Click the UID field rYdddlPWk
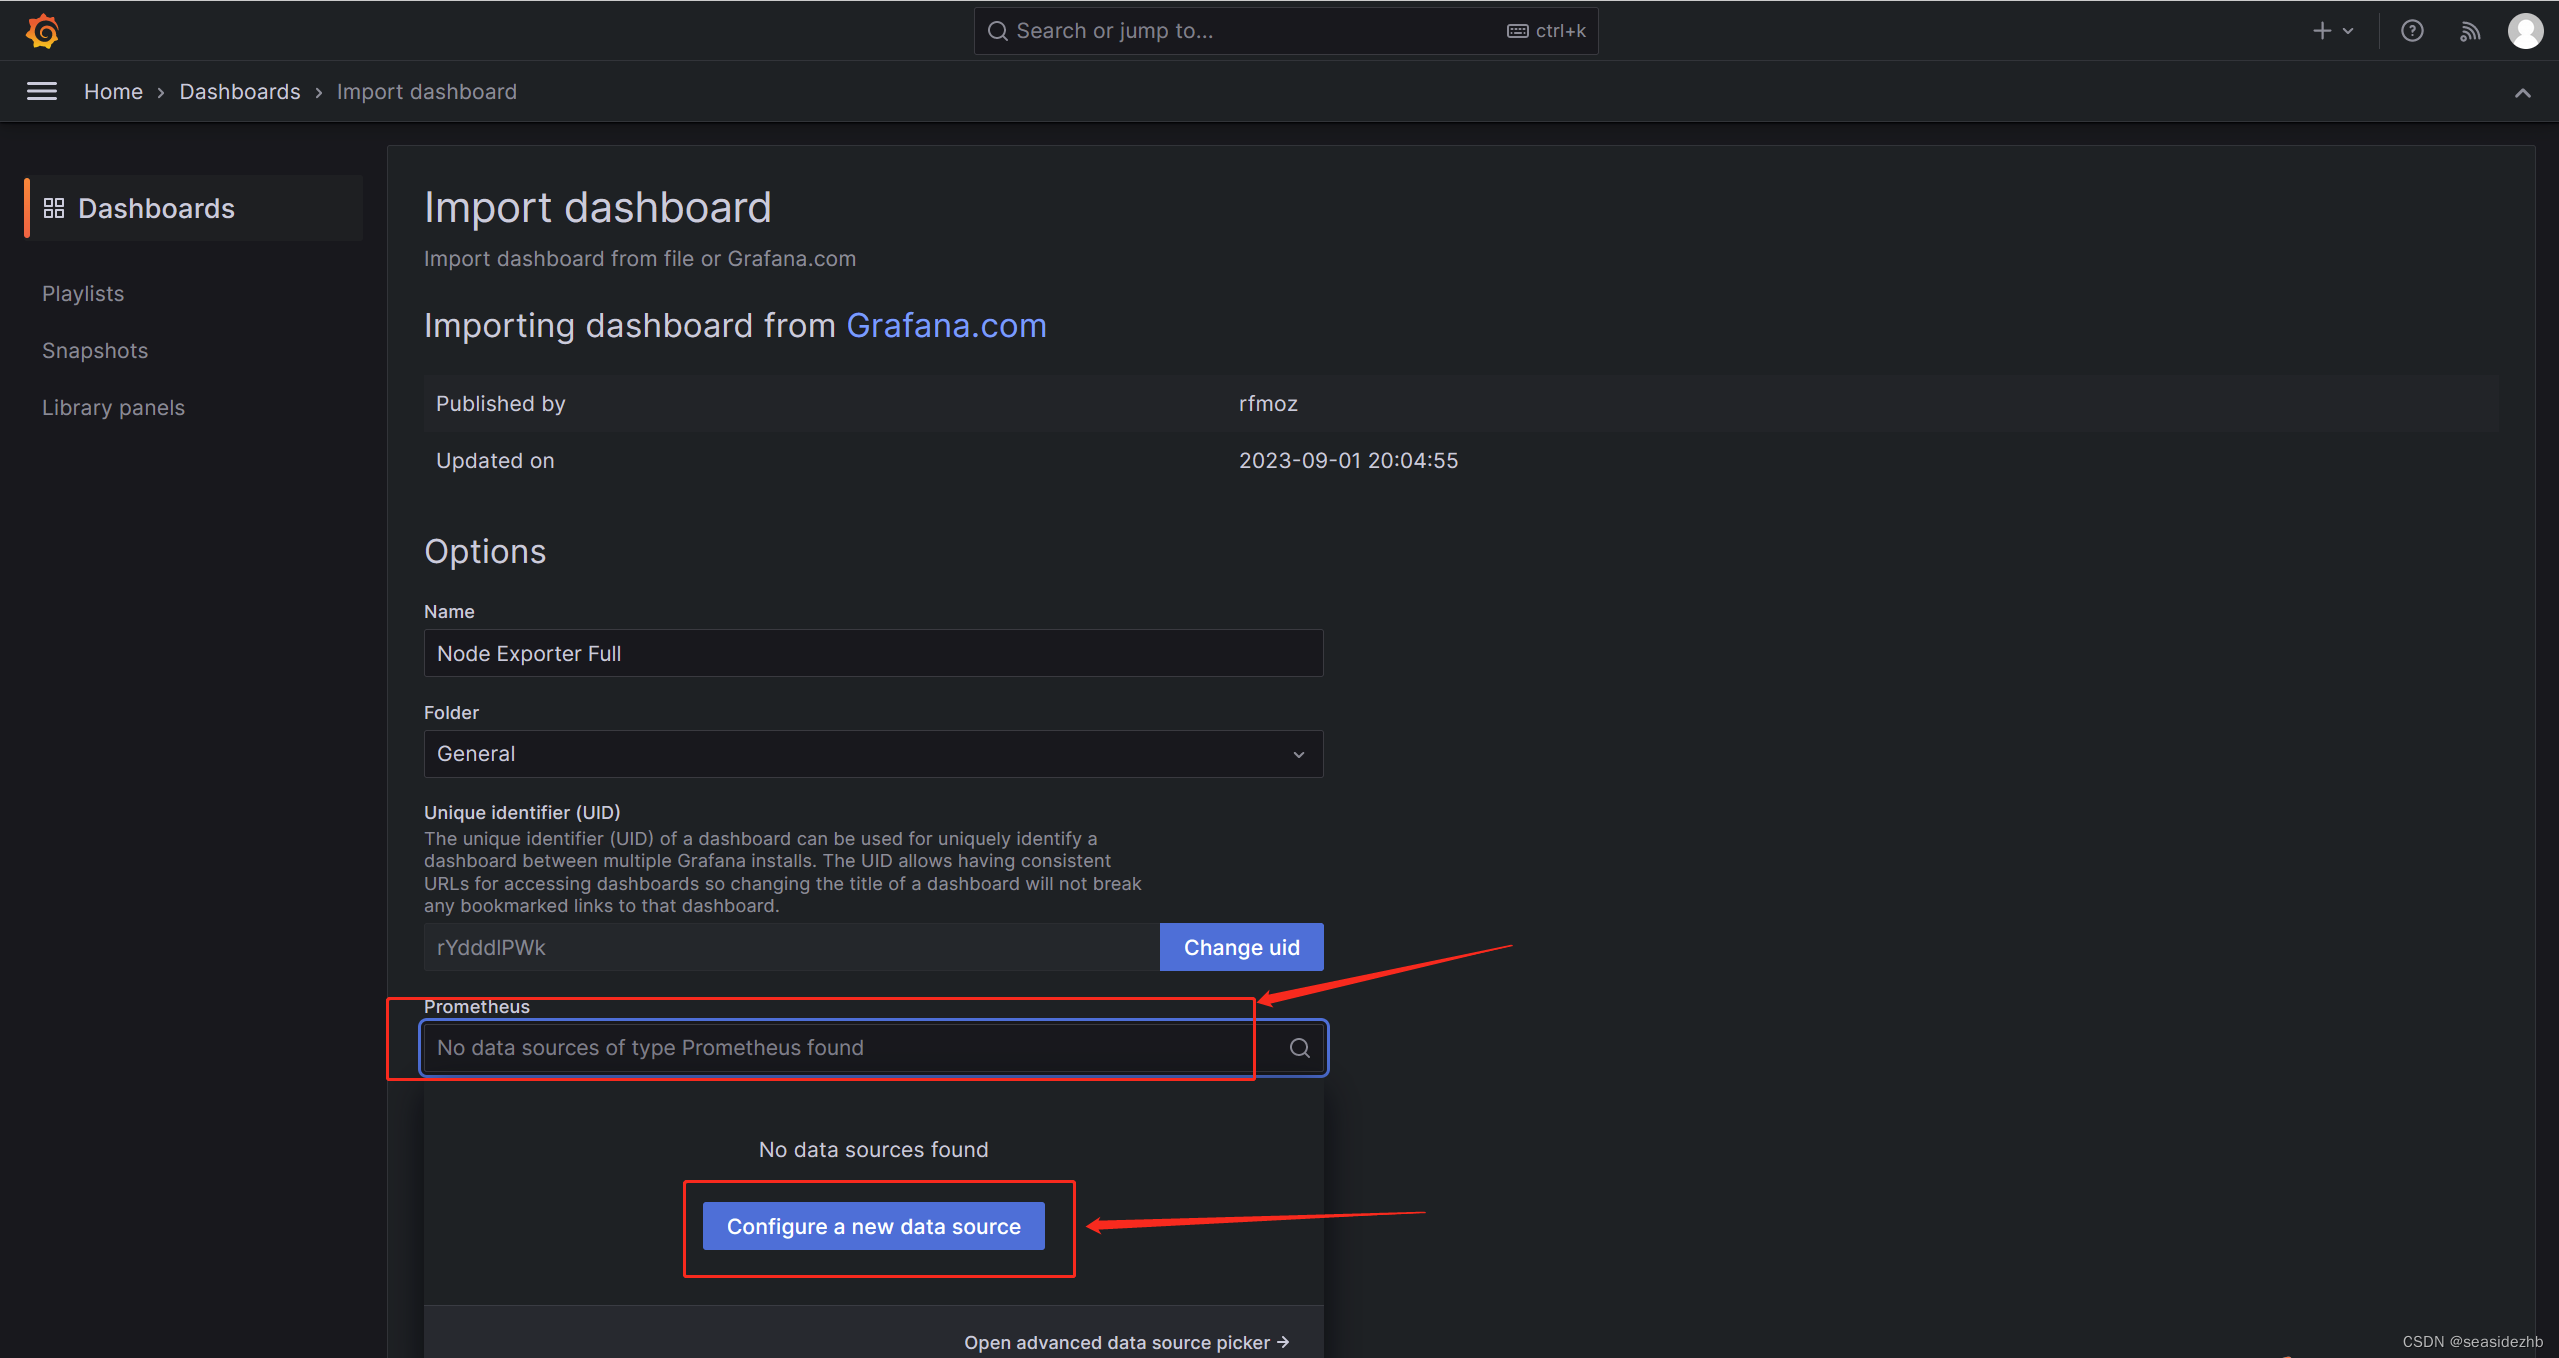This screenshot has height=1358, width=2559. (x=791, y=947)
